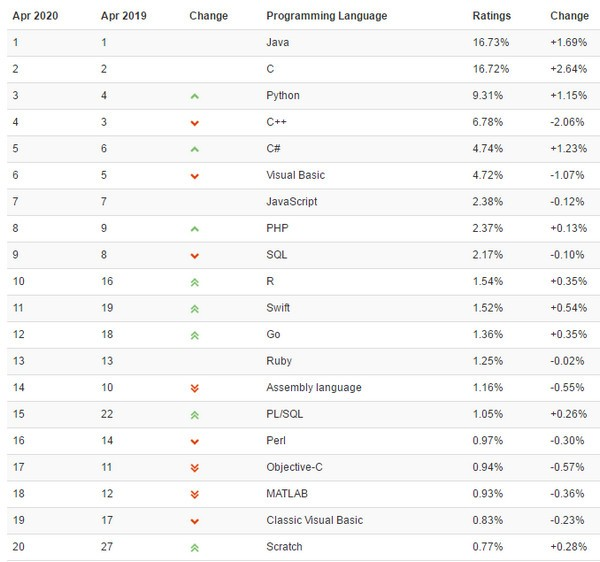Click the red down arrow beside Perl
Image resolution: width=600 pixels, height=562 pixels.
[194, 442]
